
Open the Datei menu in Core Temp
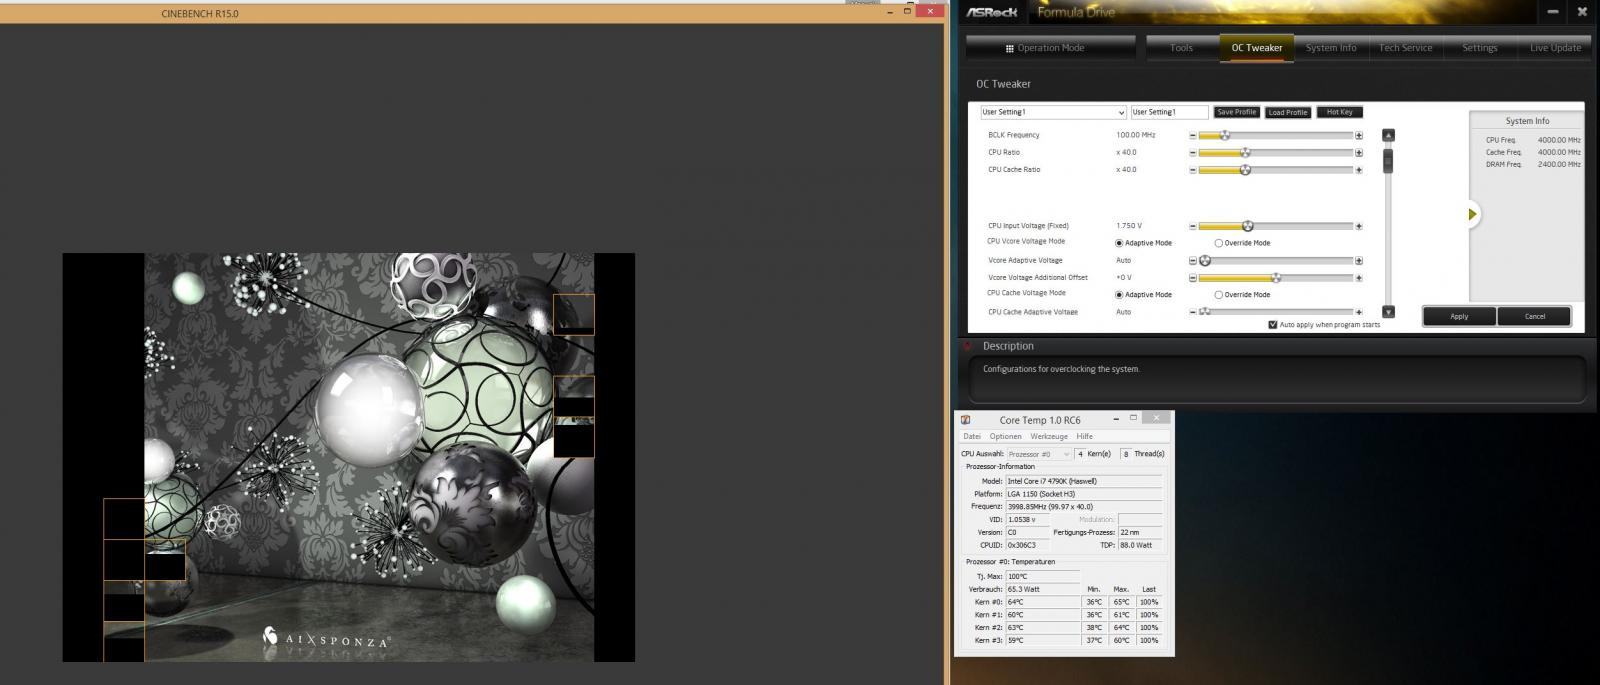click(x=972, y=437)
